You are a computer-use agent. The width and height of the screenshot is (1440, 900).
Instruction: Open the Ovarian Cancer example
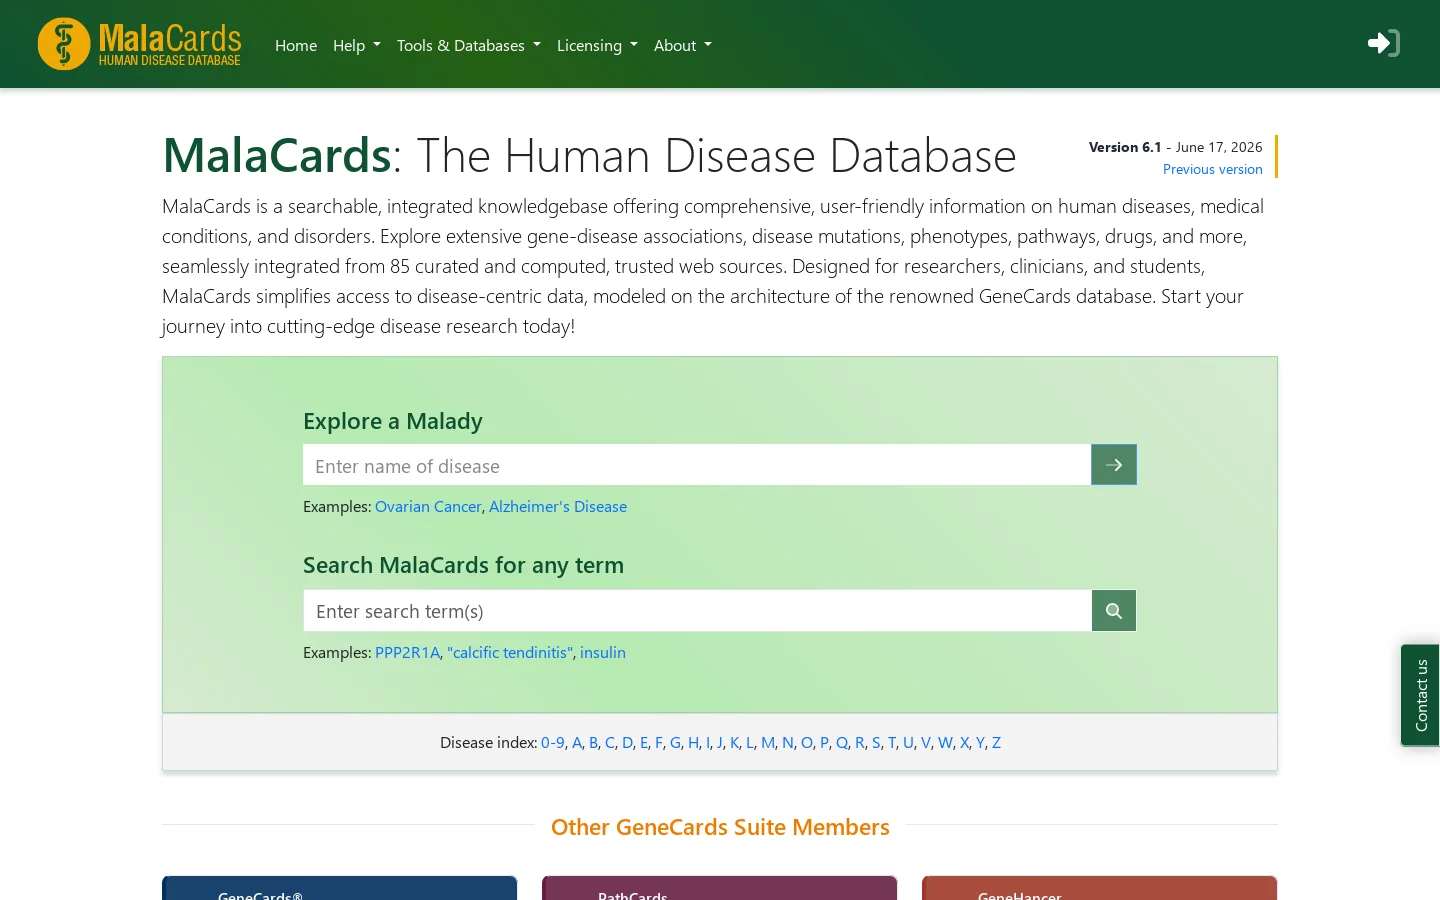pyautogui.click(x=428, y=506)
